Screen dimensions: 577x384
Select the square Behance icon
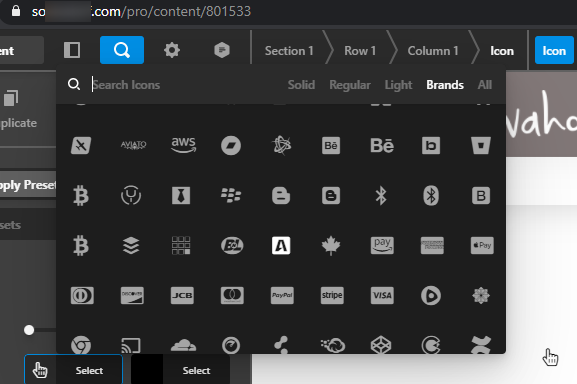331,145
